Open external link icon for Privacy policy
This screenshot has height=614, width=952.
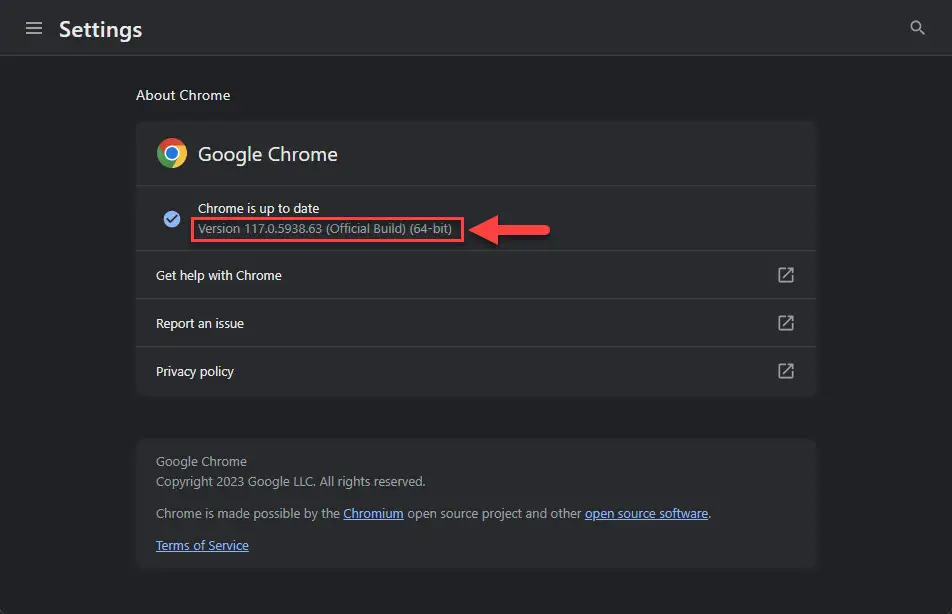(x=786, y=371)
